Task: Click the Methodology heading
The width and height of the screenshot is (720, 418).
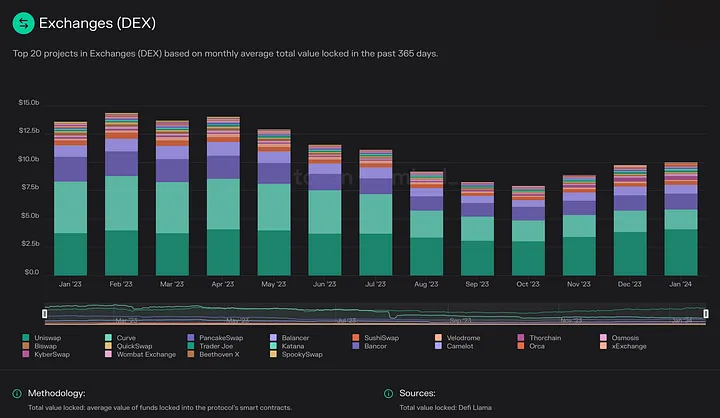Action: 56,393
